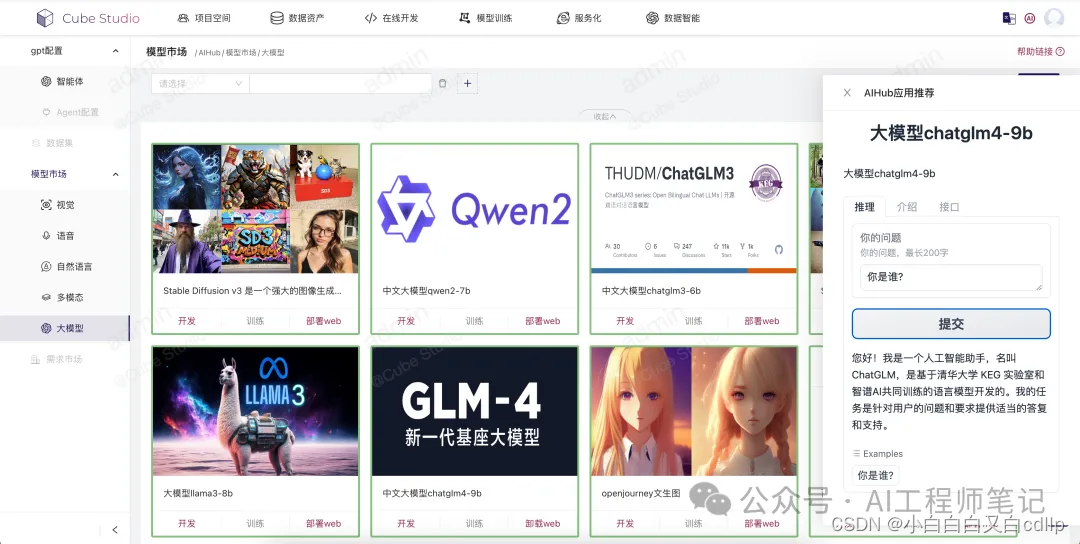The image size is (1080, 544).
Task: Select 多模态 in the sidebar
Action: [65, 297]
